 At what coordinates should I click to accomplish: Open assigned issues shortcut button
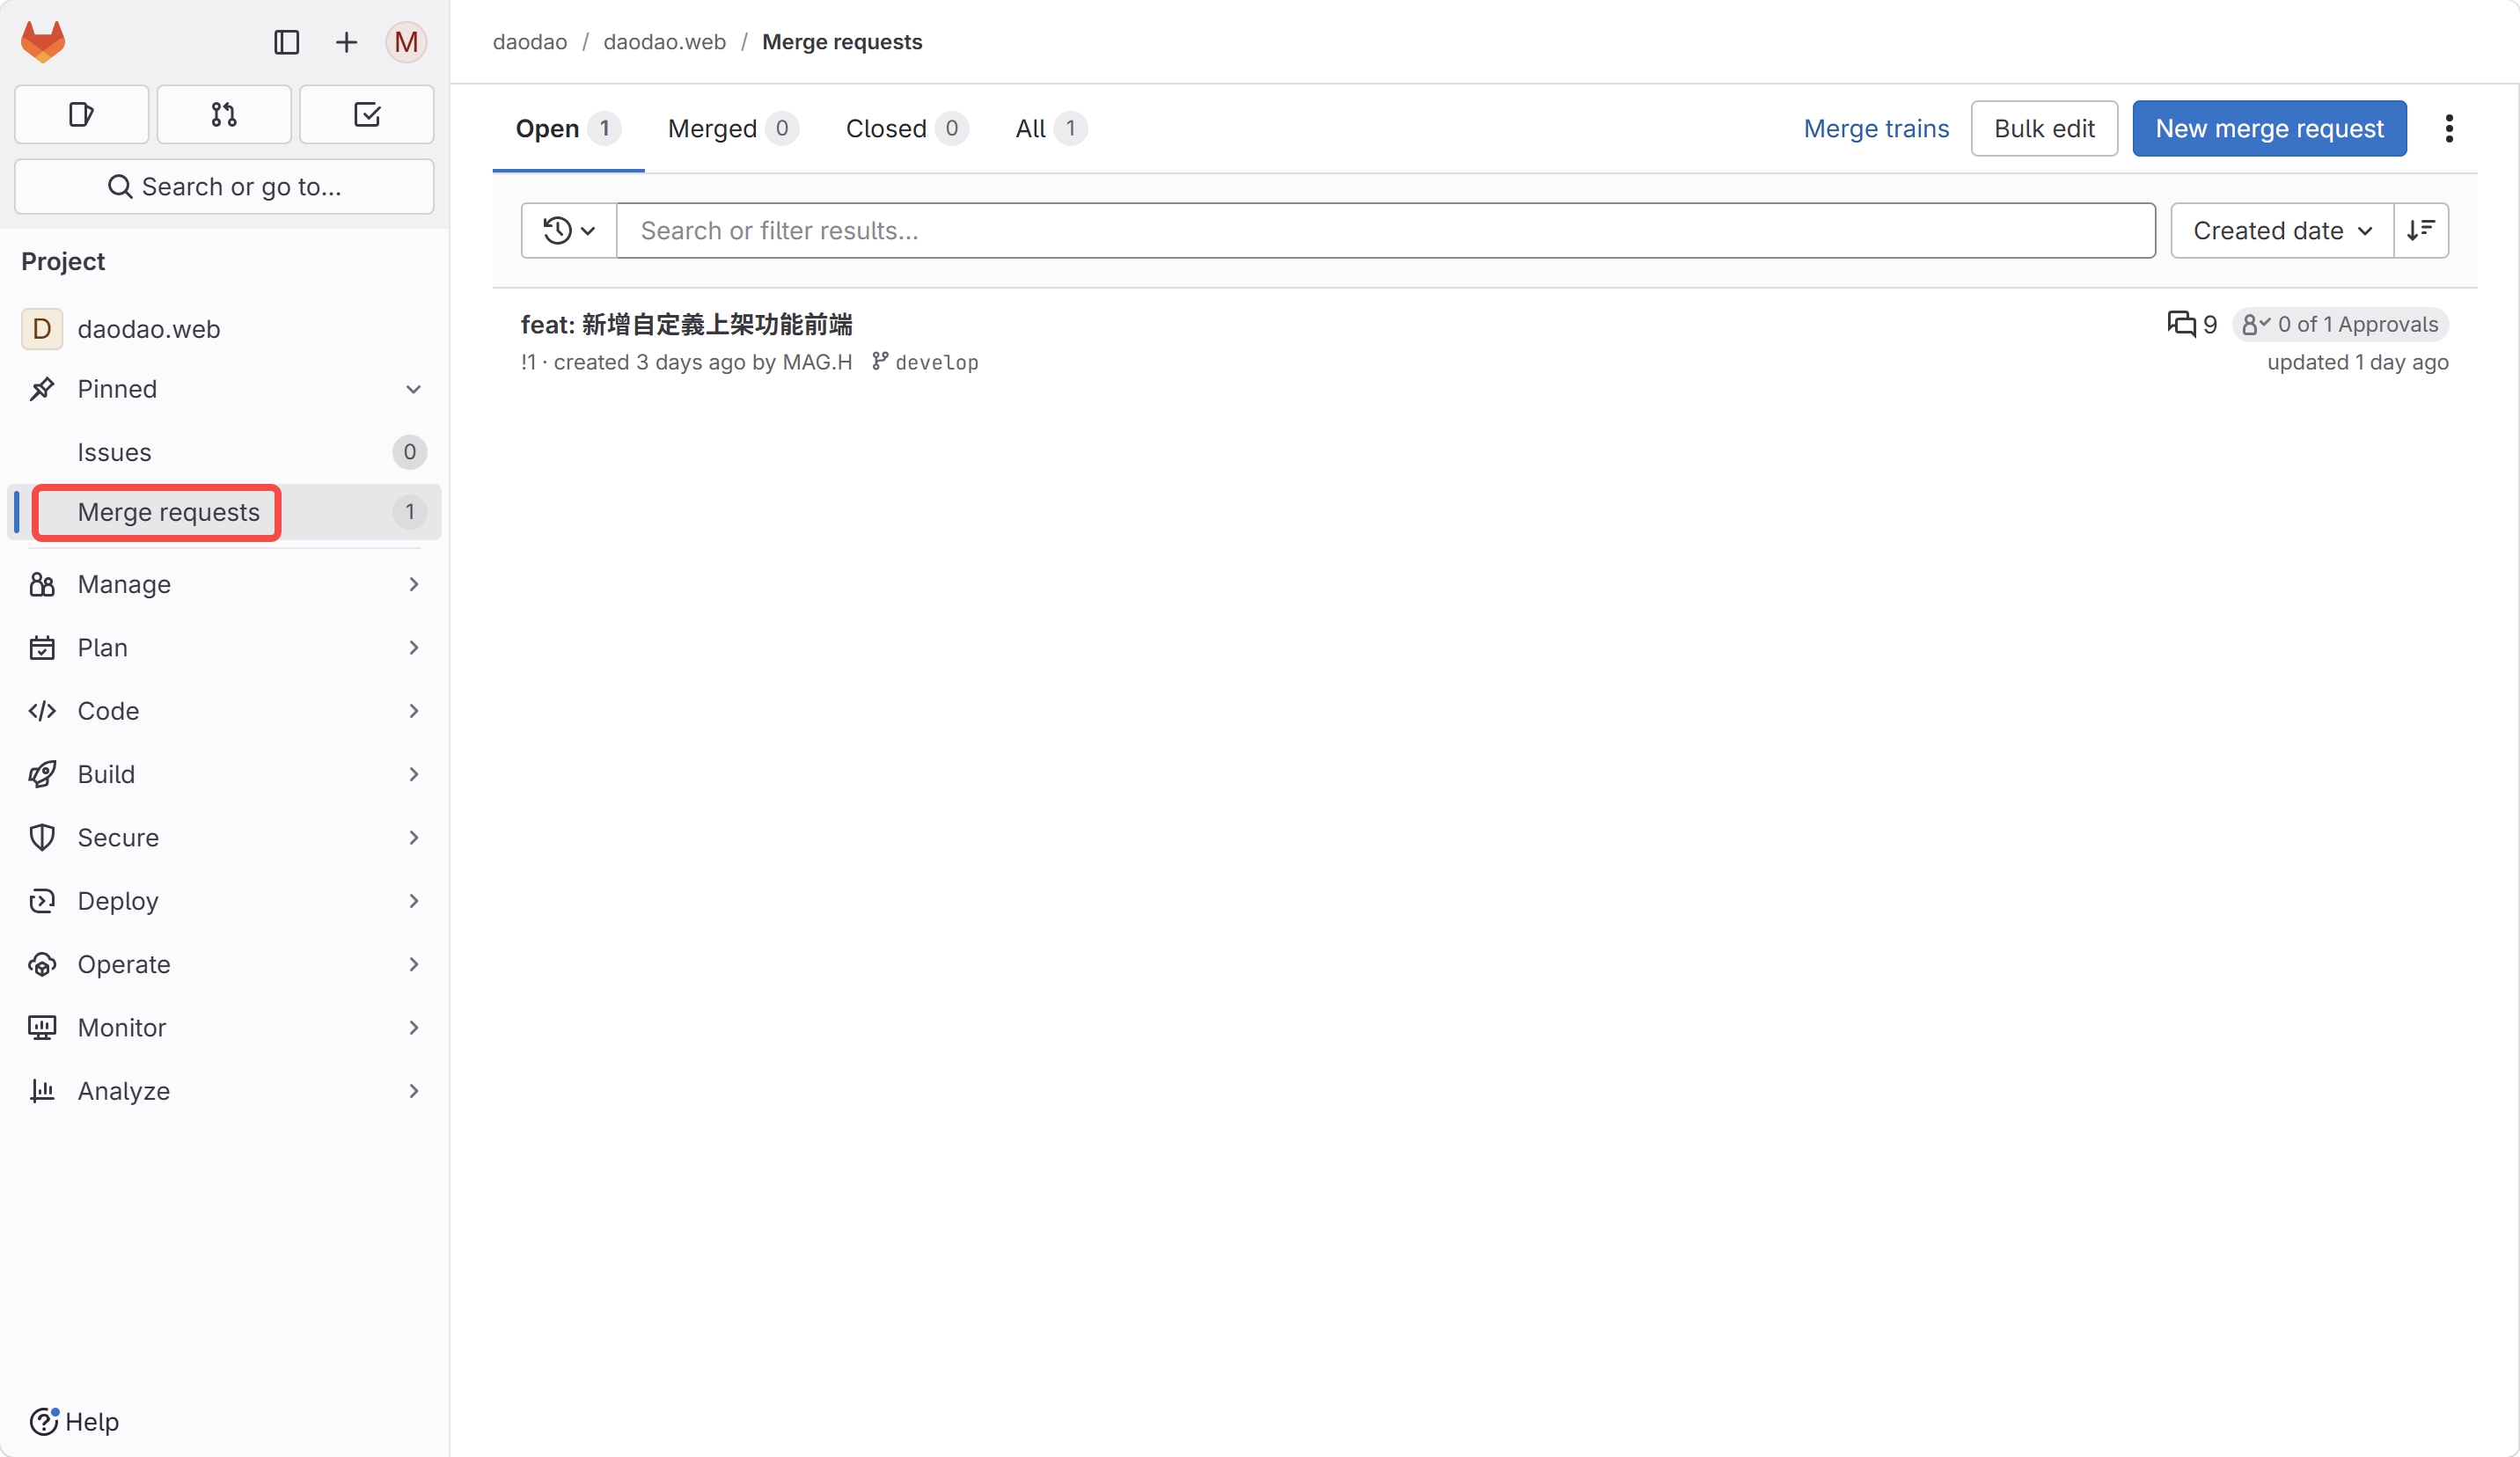pos(82,114)
